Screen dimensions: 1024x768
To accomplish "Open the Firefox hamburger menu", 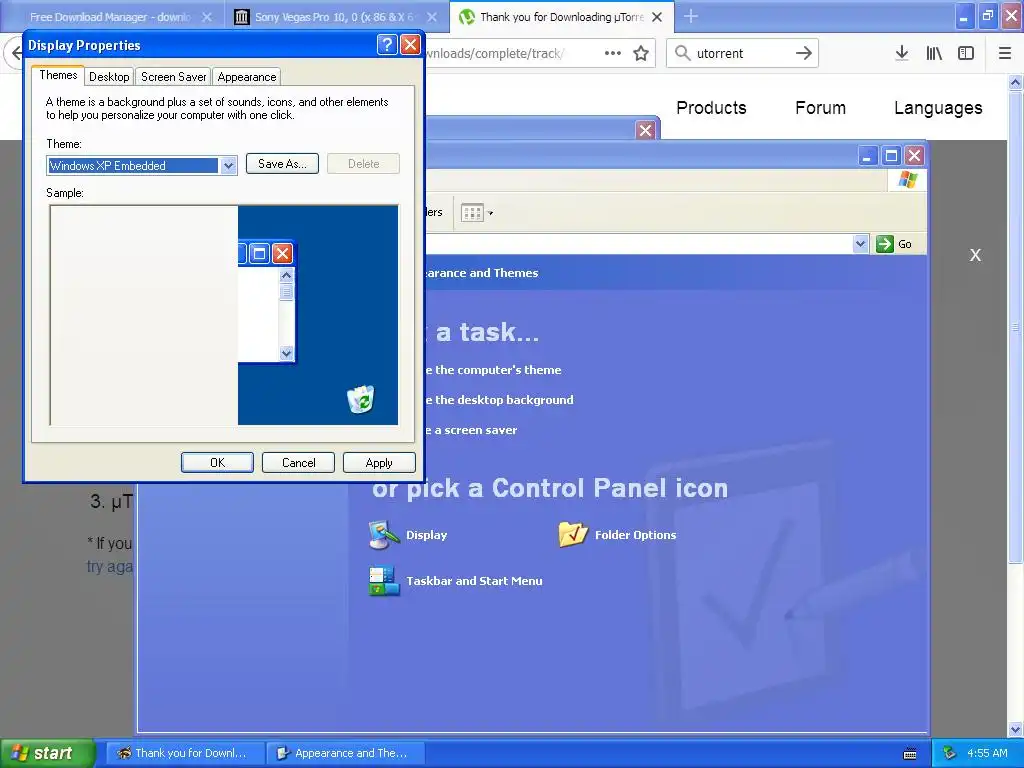I will [1005, 53].
